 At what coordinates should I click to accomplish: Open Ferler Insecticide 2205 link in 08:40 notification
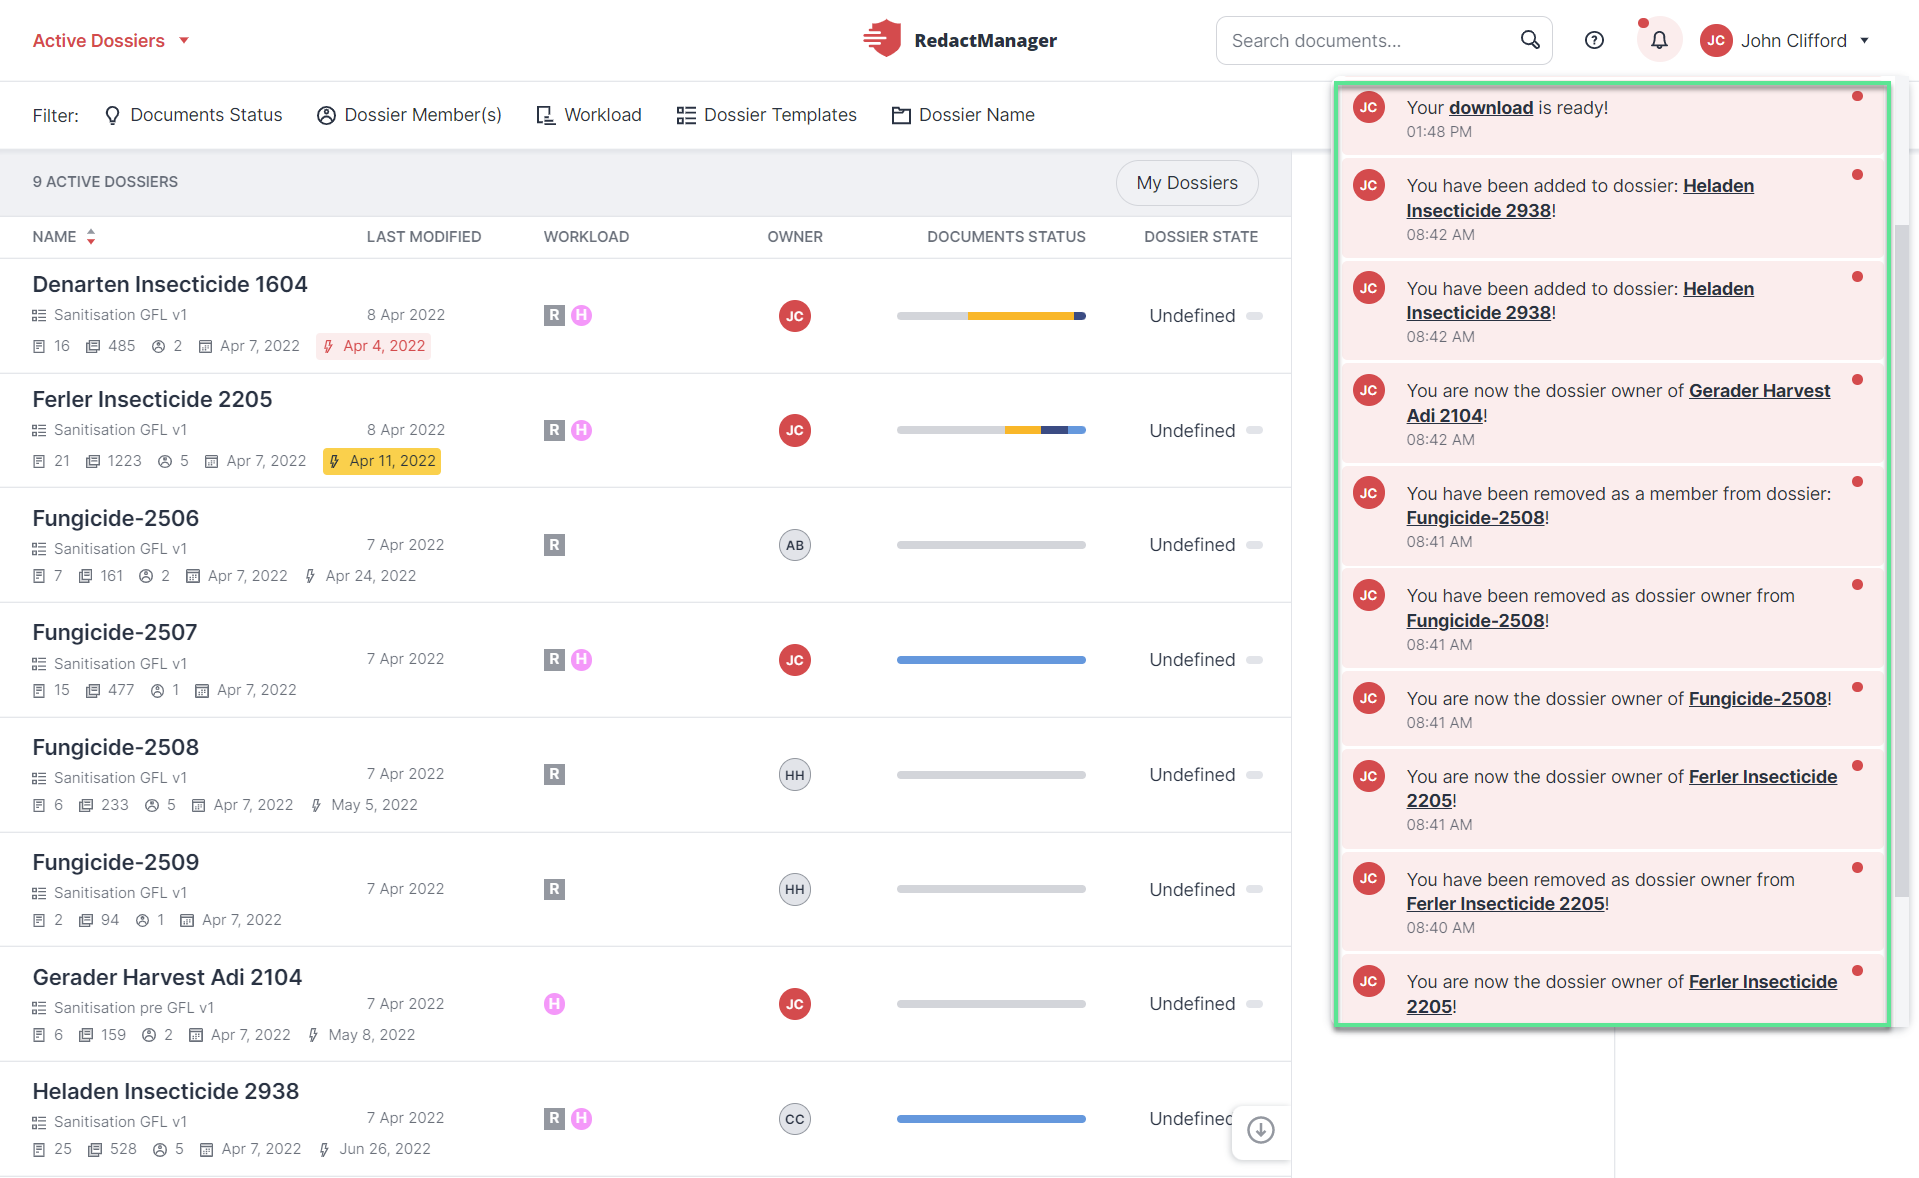tap(1505, 904)
